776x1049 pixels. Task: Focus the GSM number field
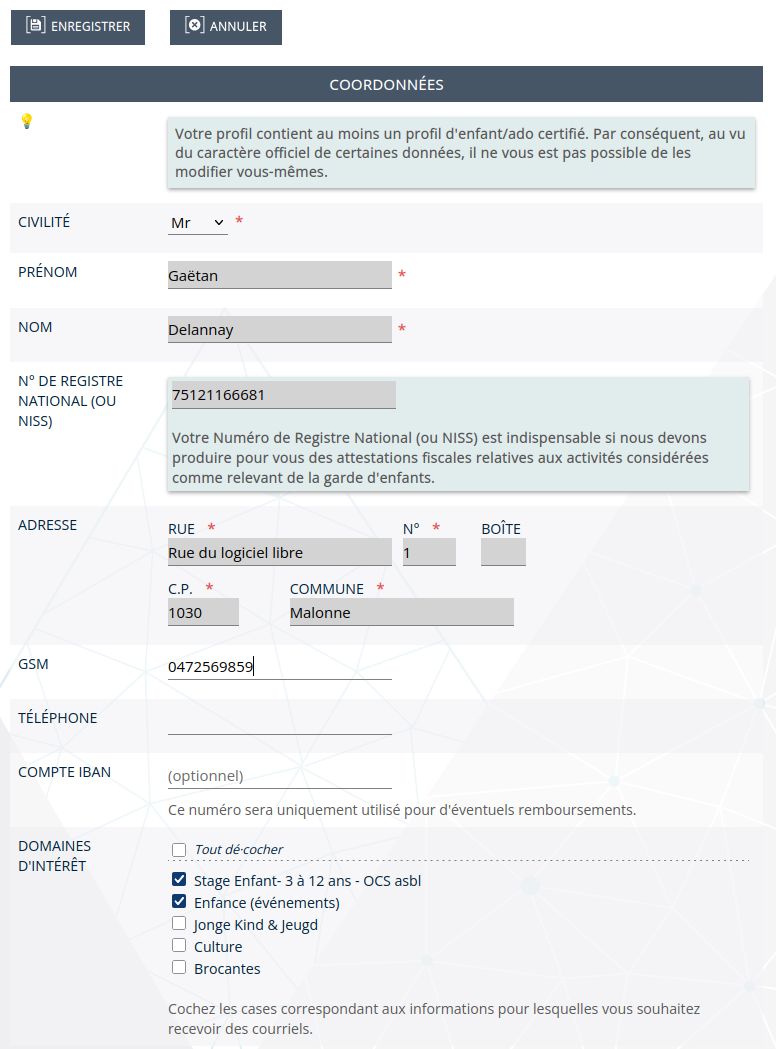tap(280, 666)
